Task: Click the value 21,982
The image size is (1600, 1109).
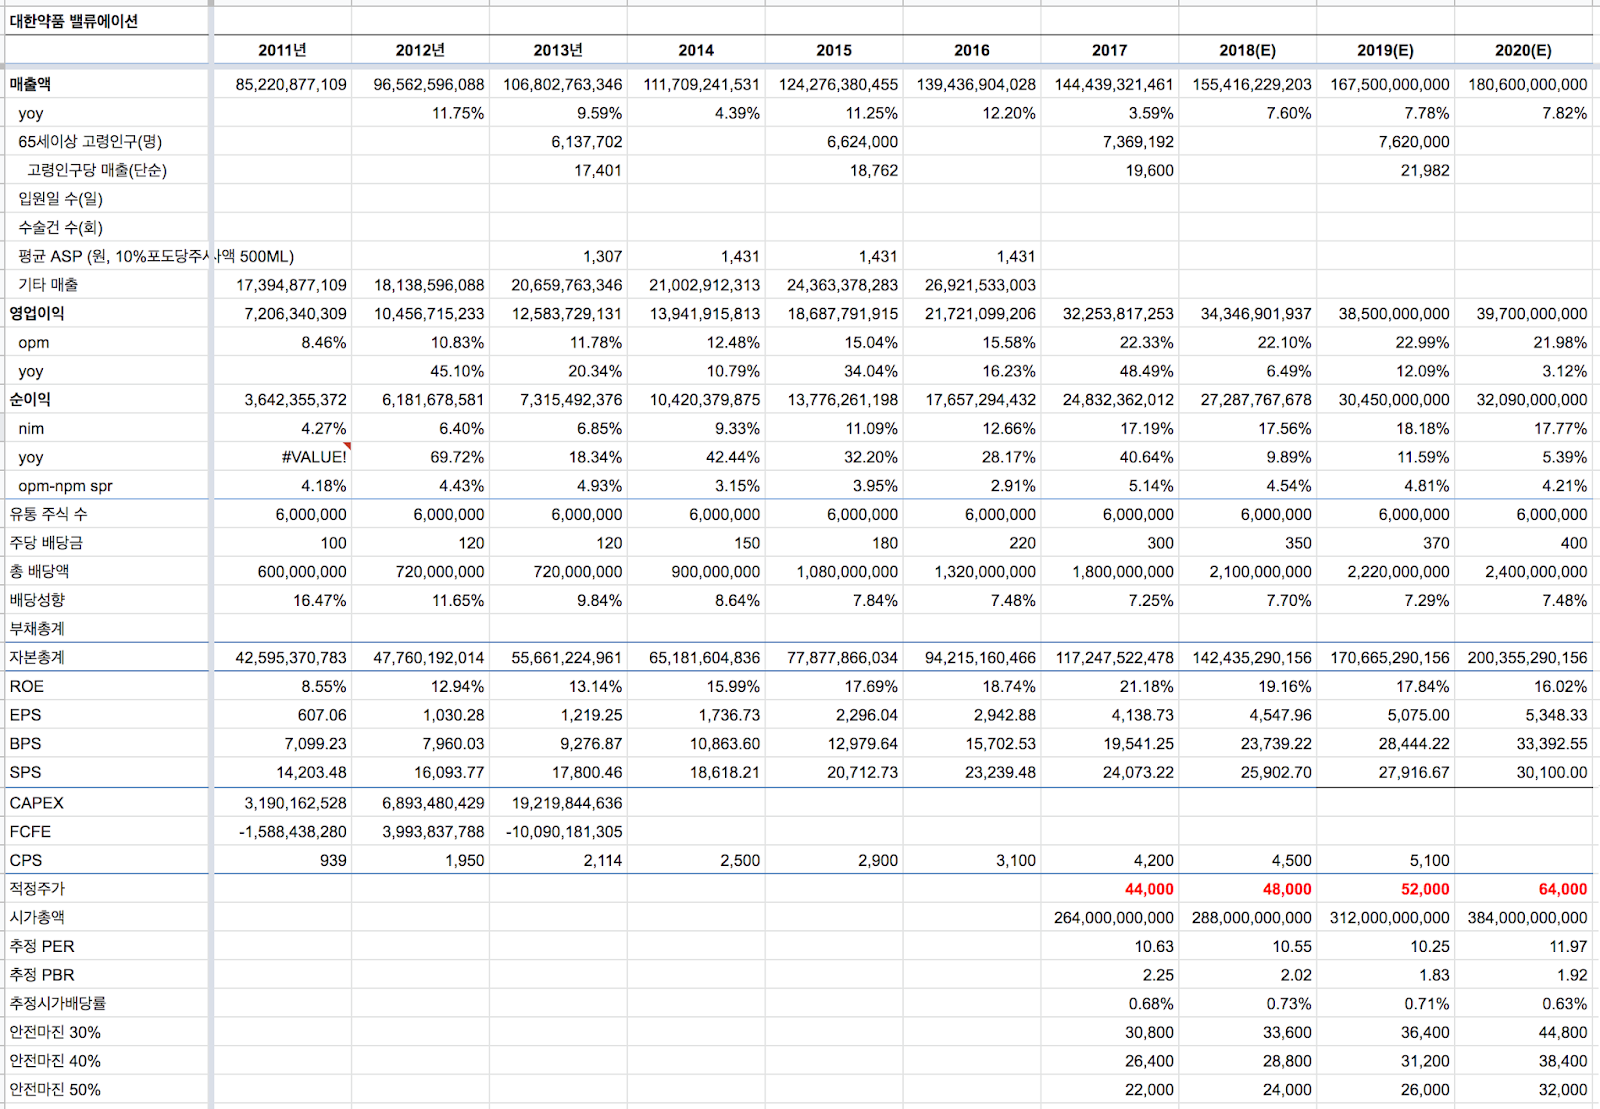Action: coord(1425,171)
